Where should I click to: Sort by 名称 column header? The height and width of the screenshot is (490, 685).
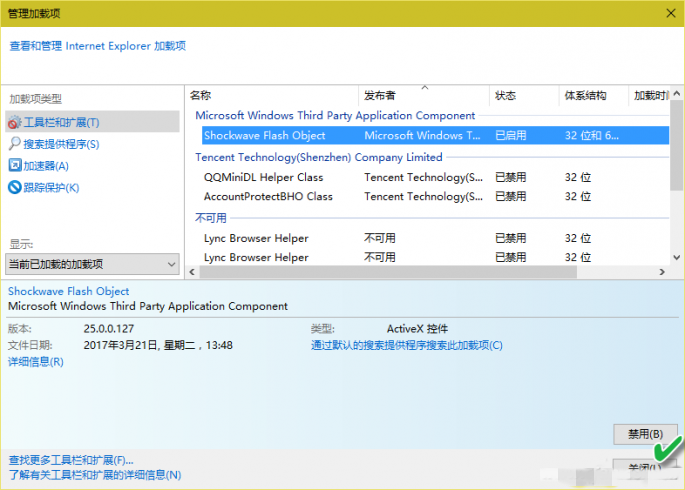pyautogui.click(x=272, y=95)
